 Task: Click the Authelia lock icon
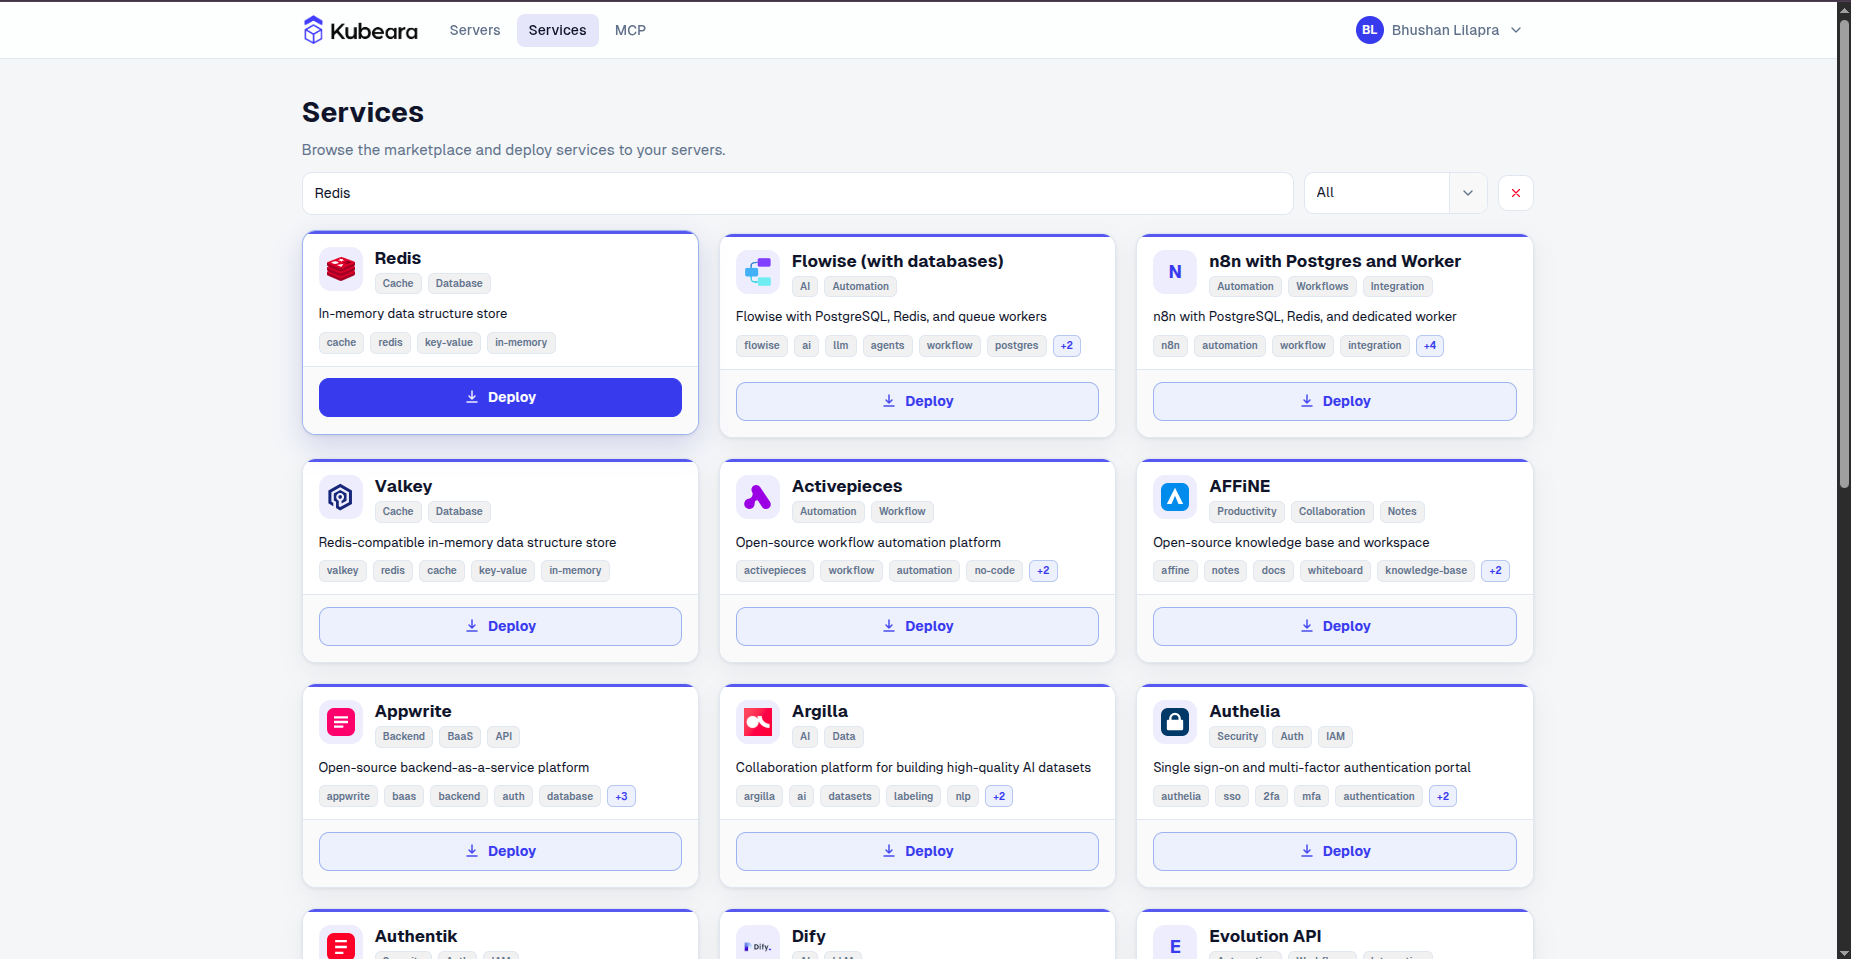pyautogui.click(x=1175, y=722)
